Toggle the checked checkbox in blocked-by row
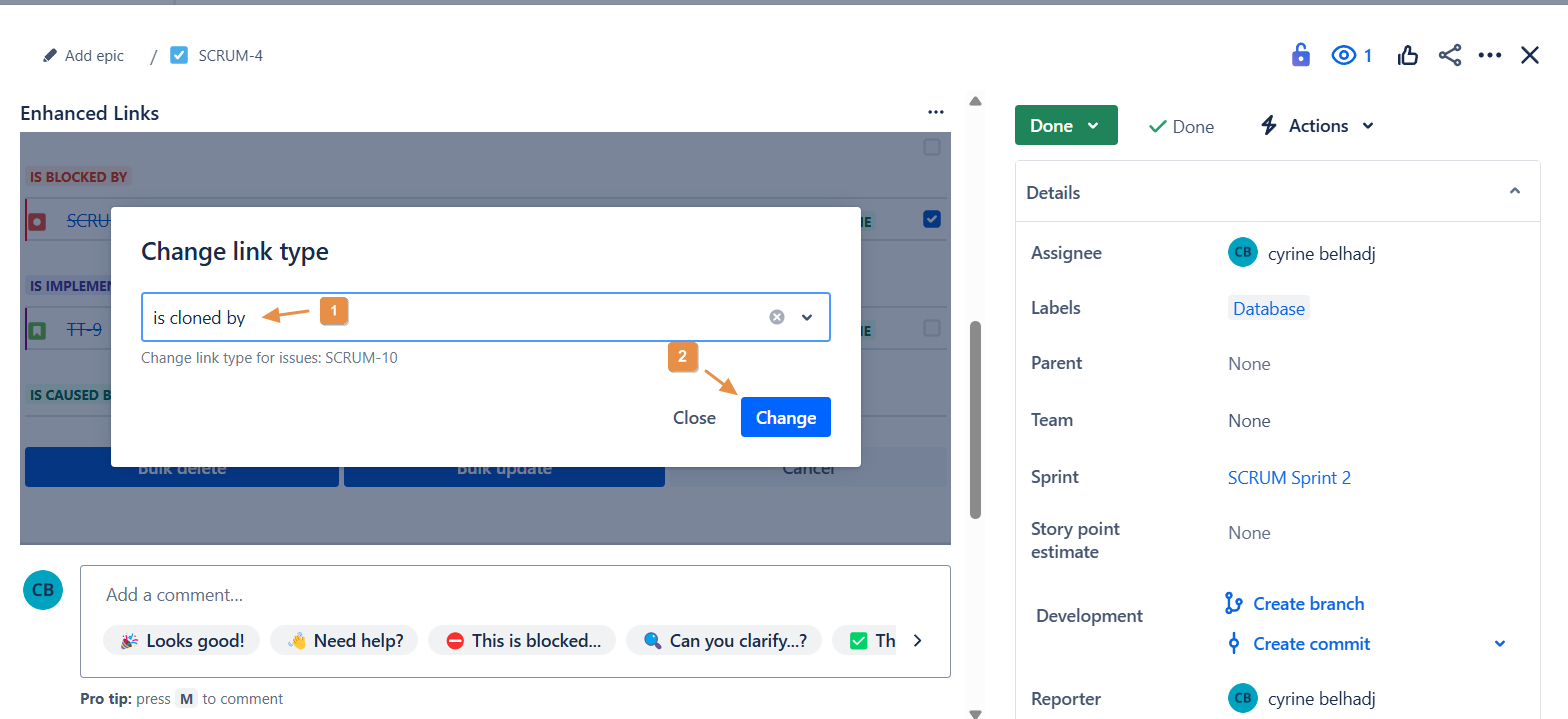Screen dimensions: 1568x719 (932, 219)
